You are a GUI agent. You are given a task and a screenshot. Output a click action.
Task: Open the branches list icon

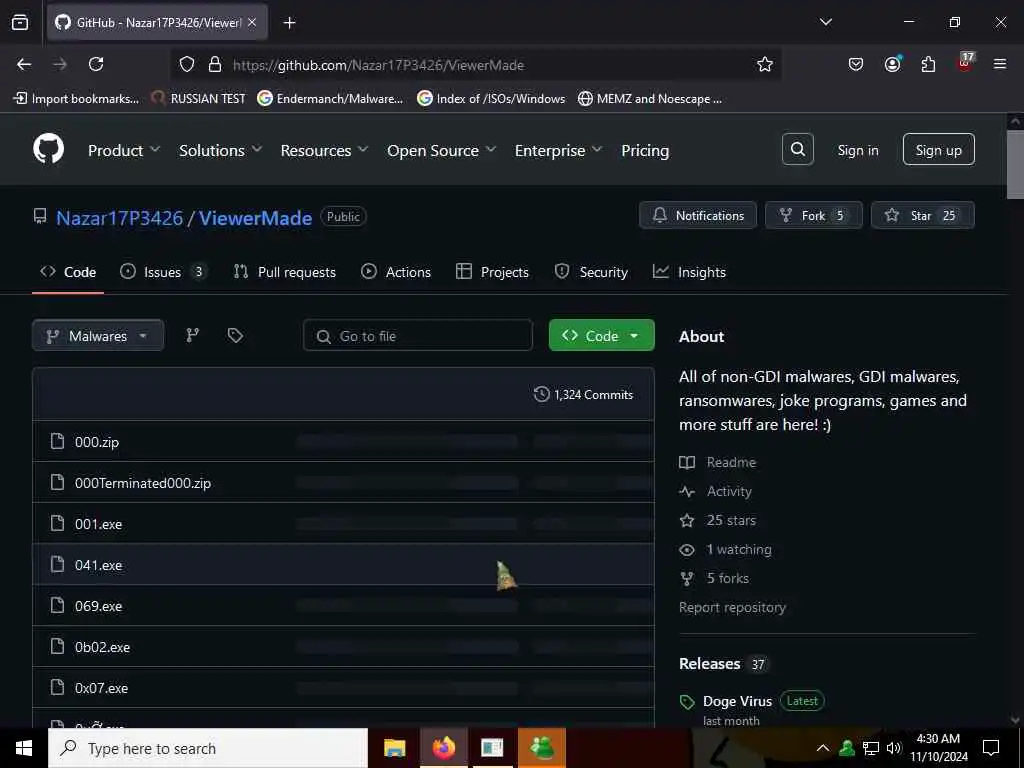tap(192, 335)
